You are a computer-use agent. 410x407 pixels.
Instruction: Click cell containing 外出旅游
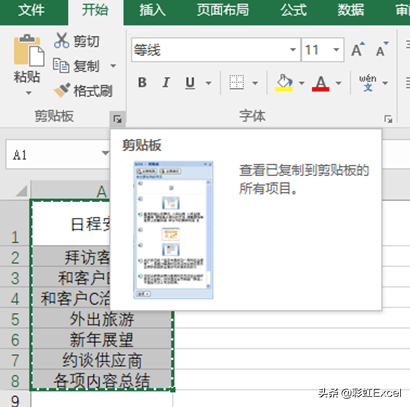coord(102,319)
